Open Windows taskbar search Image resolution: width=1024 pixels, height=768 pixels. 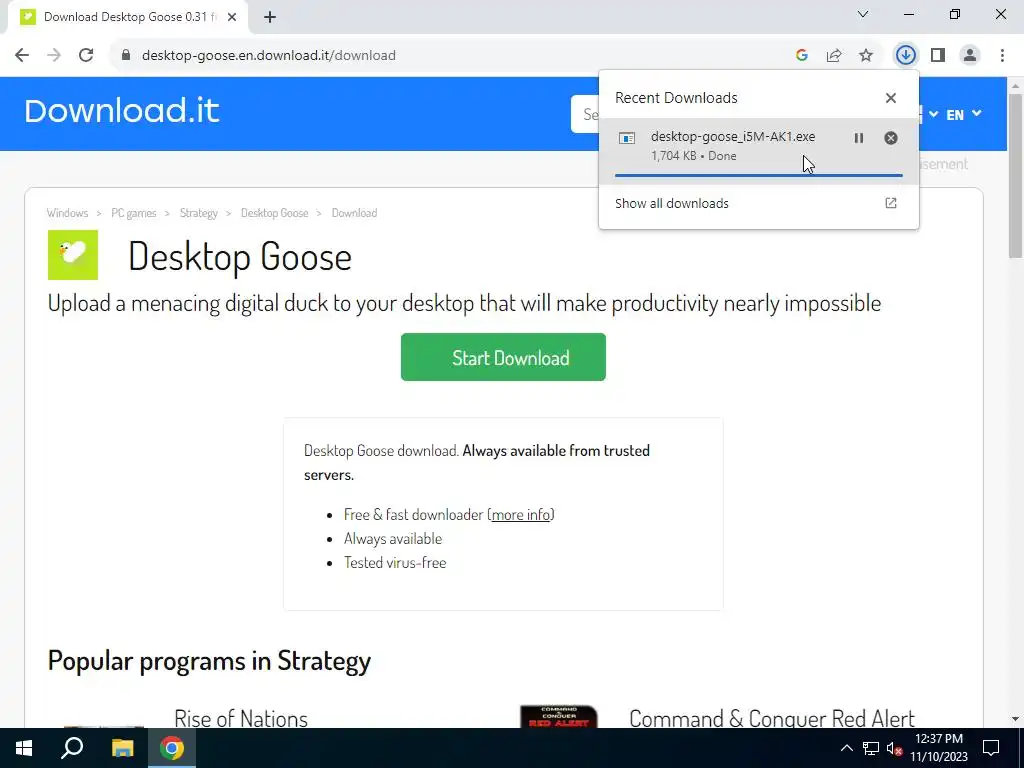tap(72, 748)
